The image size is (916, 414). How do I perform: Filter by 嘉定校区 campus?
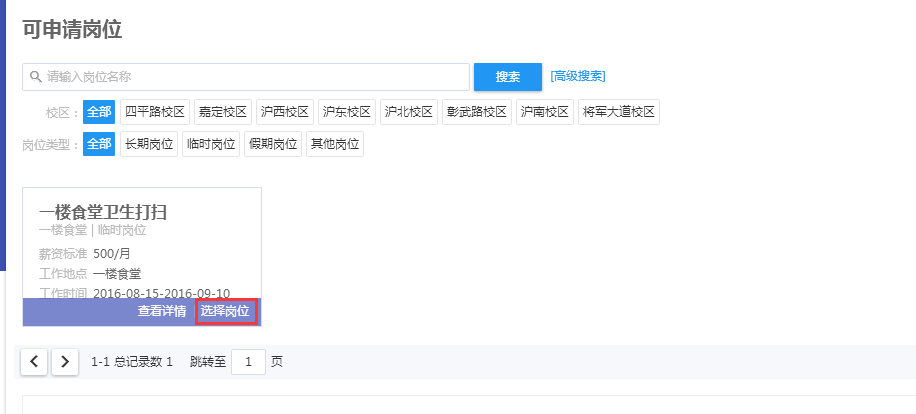(222, 112)
